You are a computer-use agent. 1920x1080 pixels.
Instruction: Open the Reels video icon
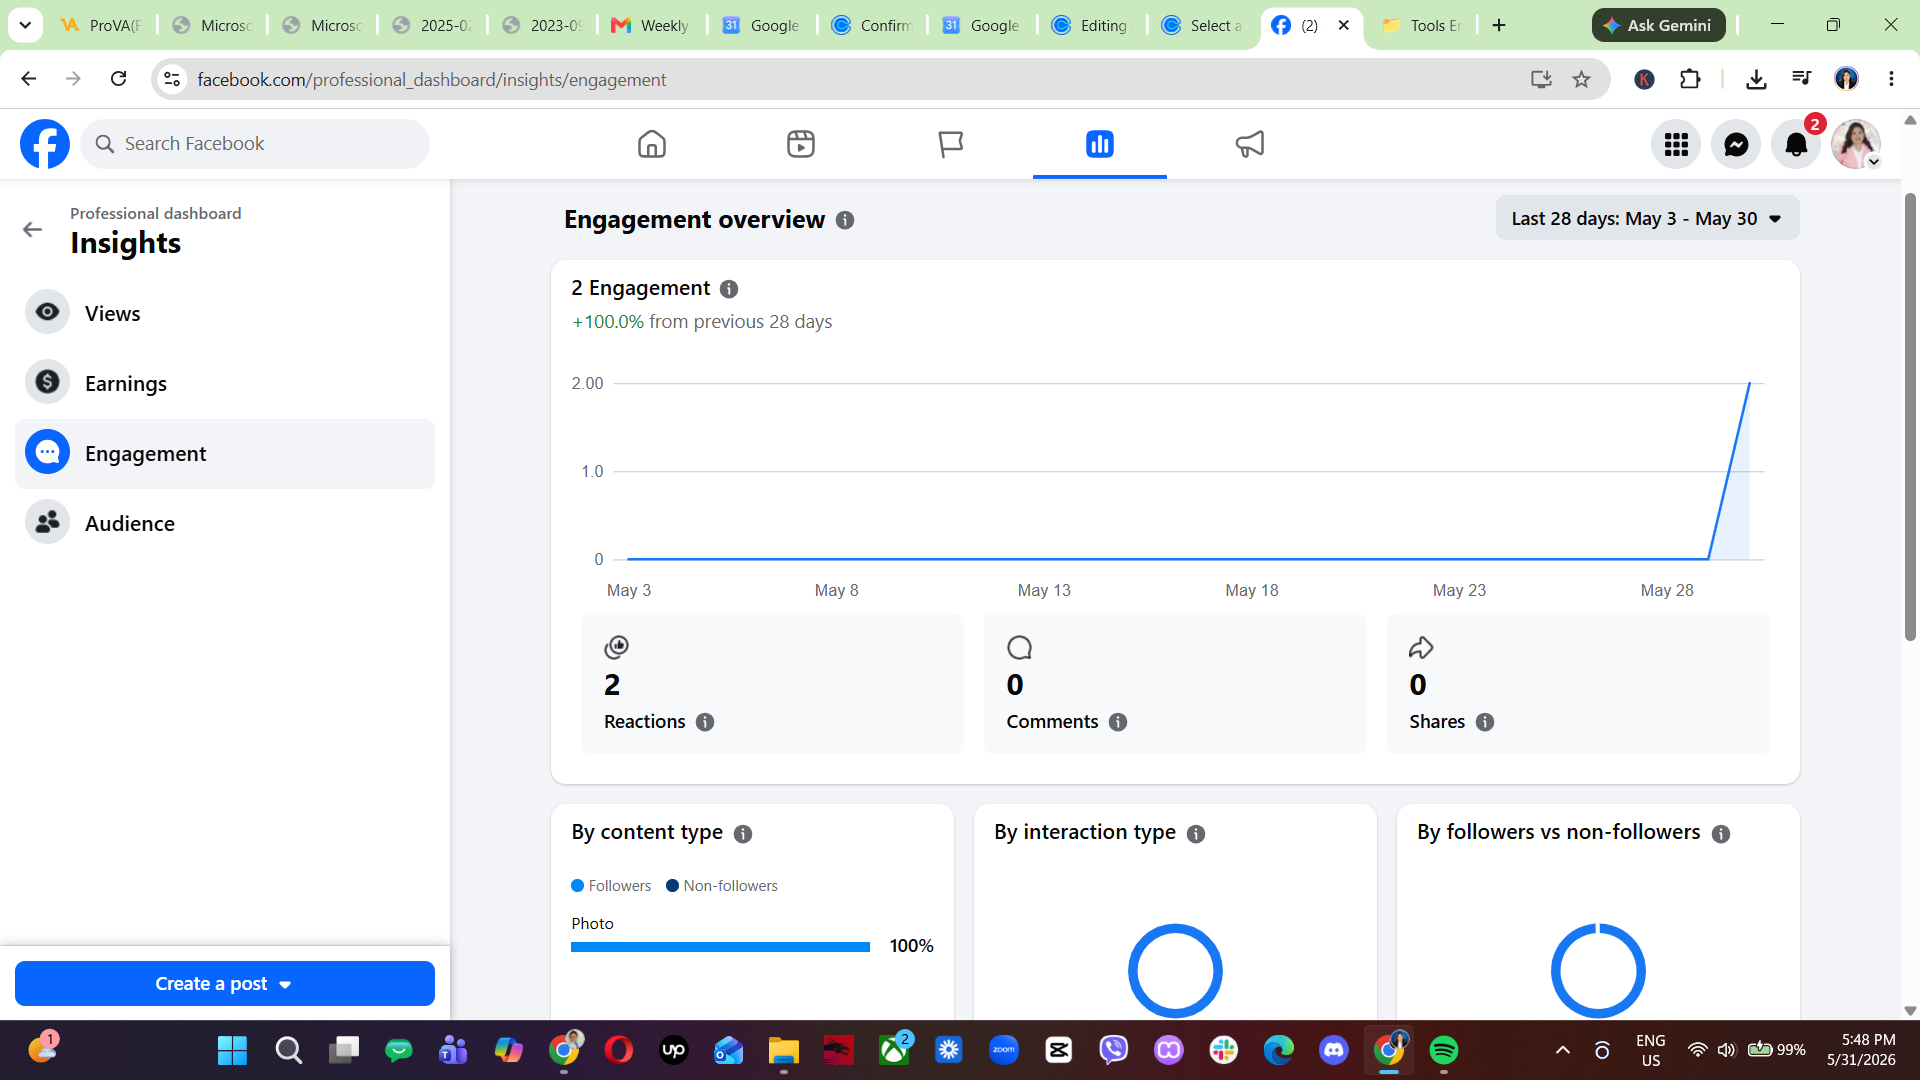801,144
